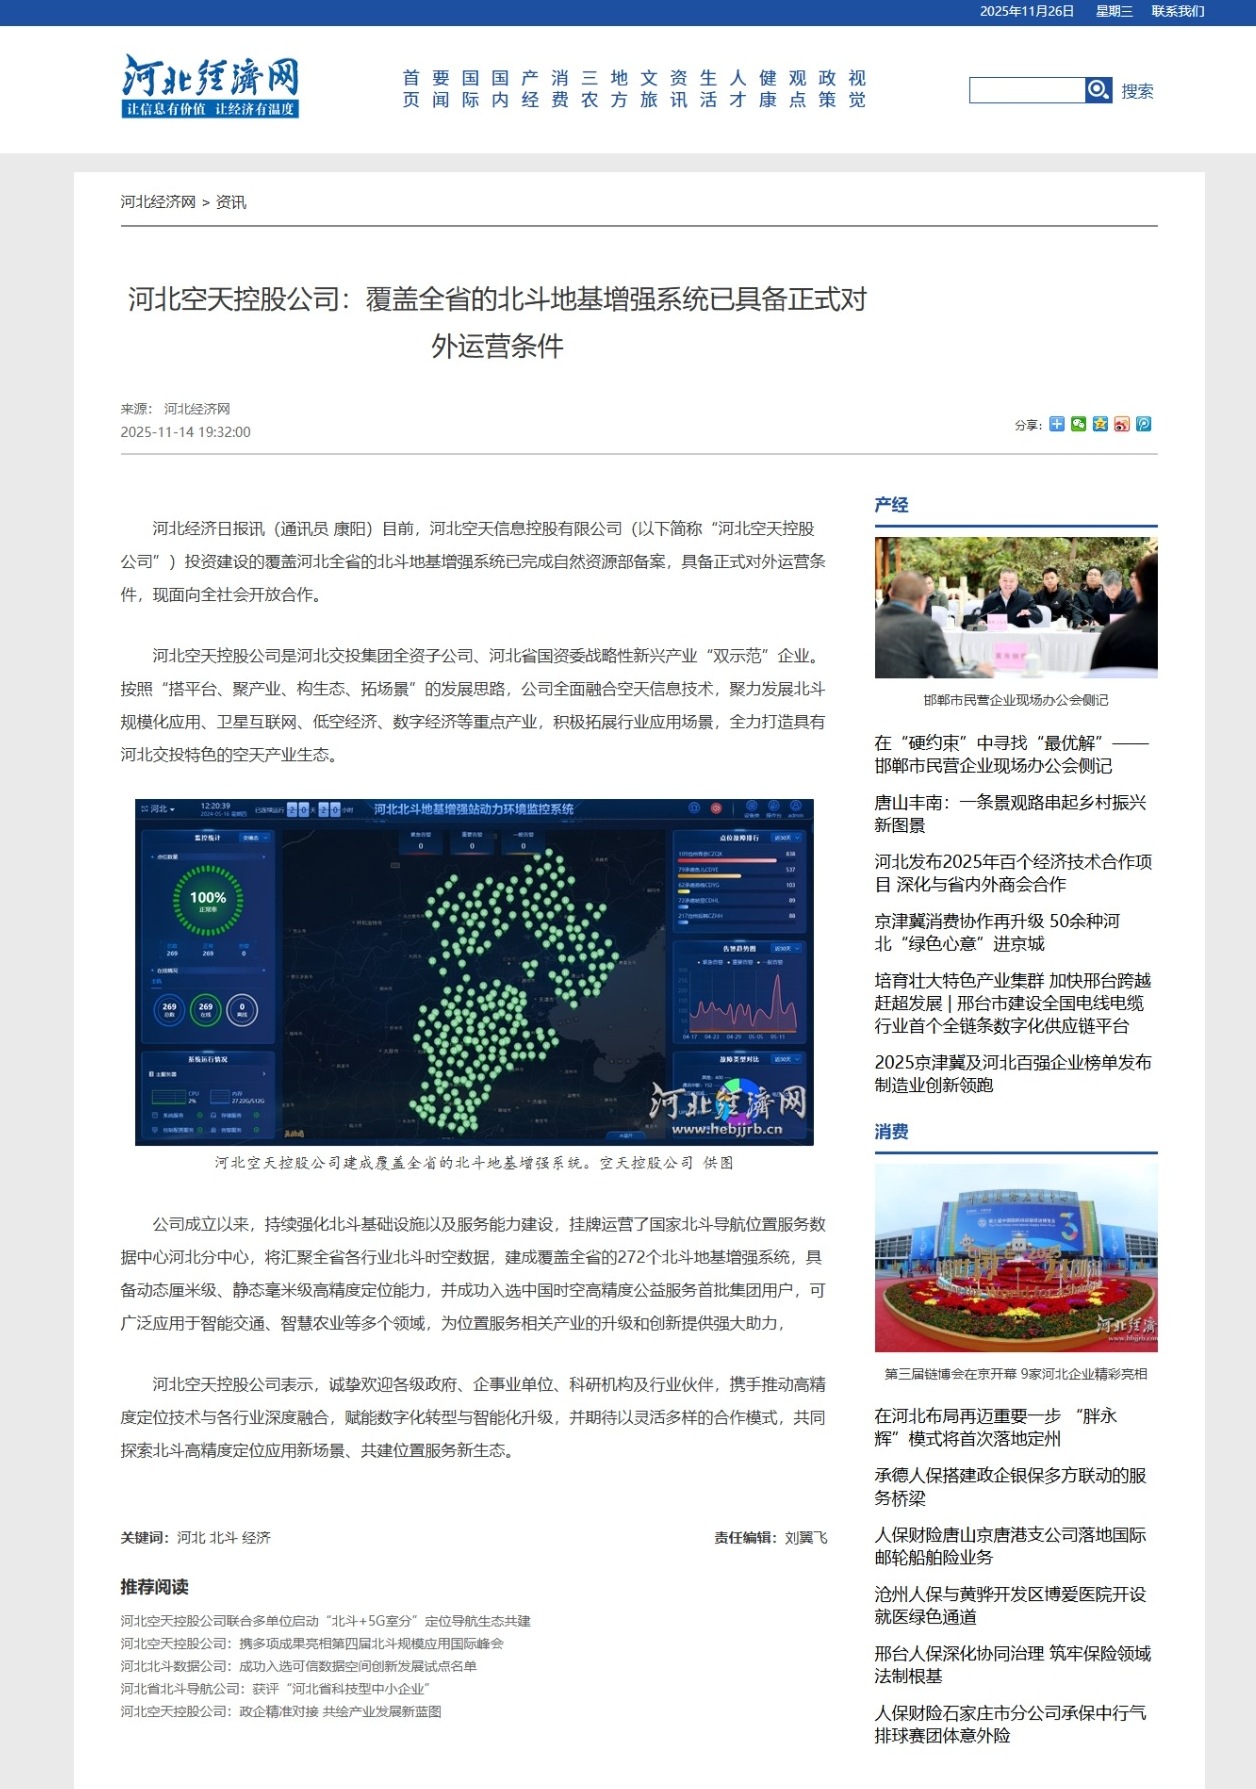
Task: Click the article headline 河北空天控股公司
Action: [x=497, y=322]
